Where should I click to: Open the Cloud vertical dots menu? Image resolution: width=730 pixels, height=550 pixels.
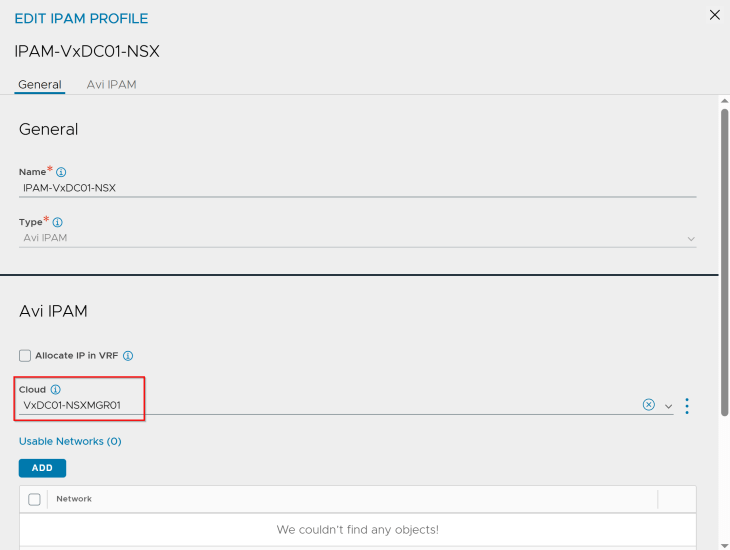coord(687,405)
